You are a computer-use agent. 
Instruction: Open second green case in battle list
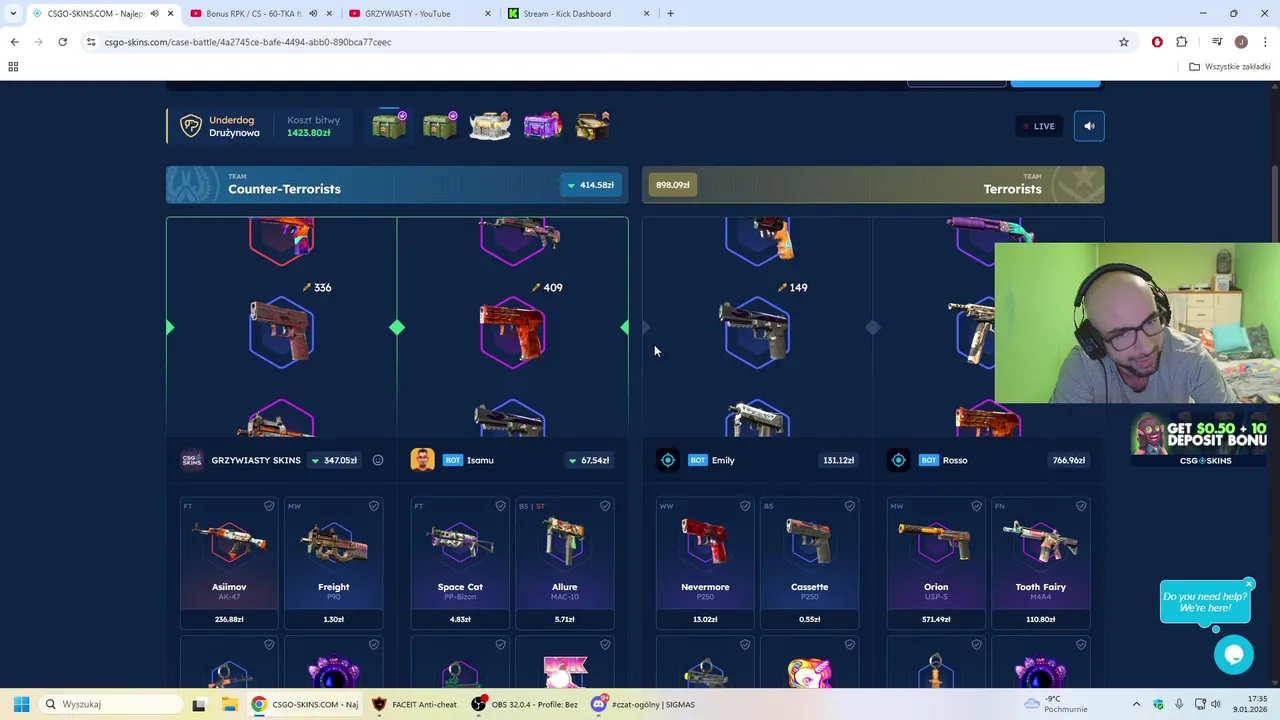tap(440, 126)
